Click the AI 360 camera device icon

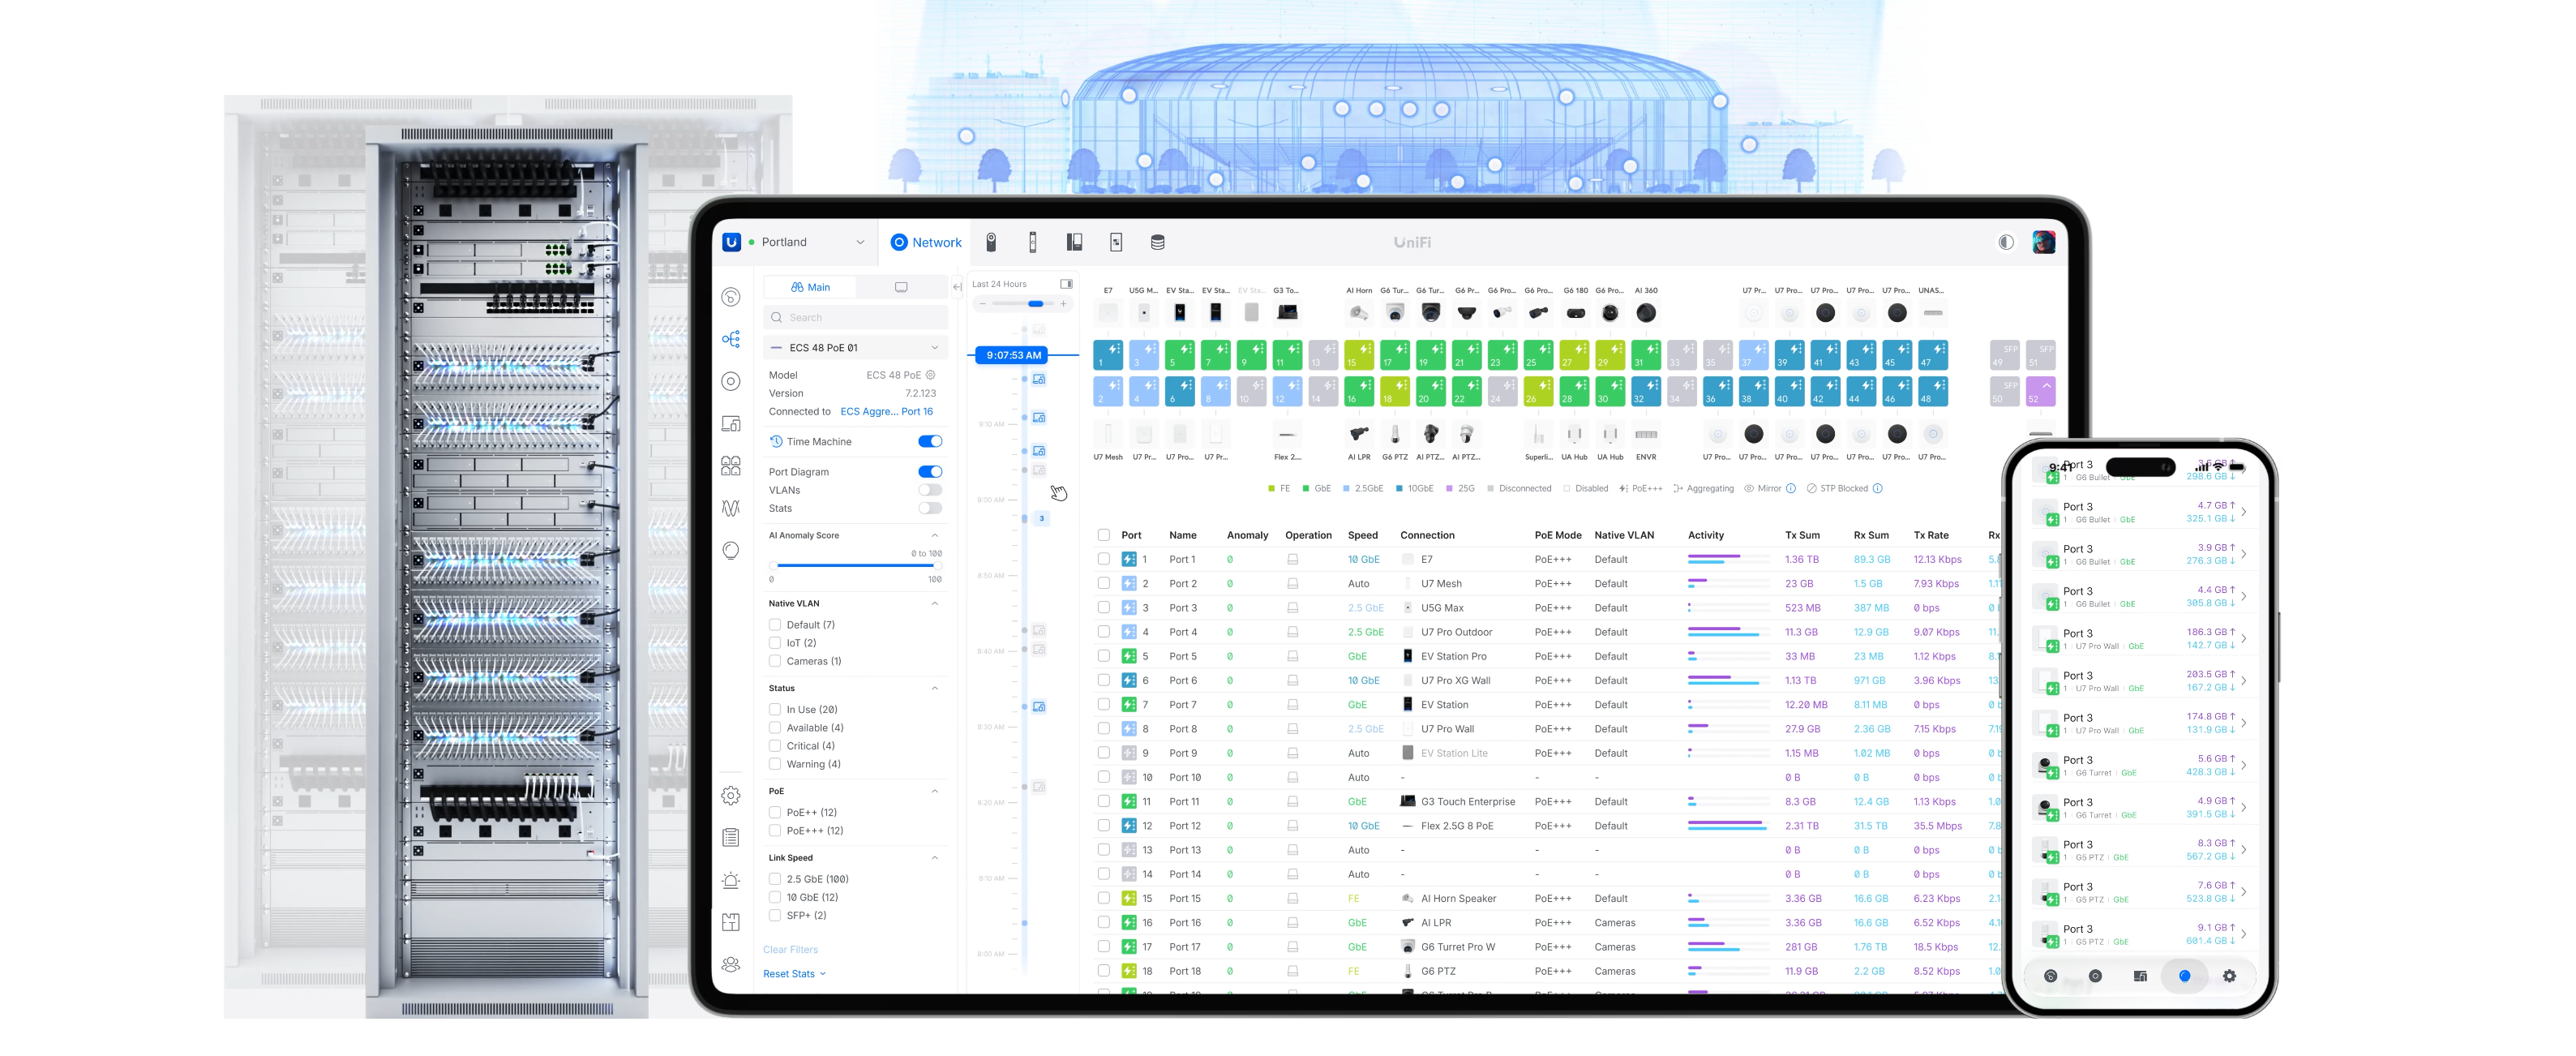[1645, 313]
